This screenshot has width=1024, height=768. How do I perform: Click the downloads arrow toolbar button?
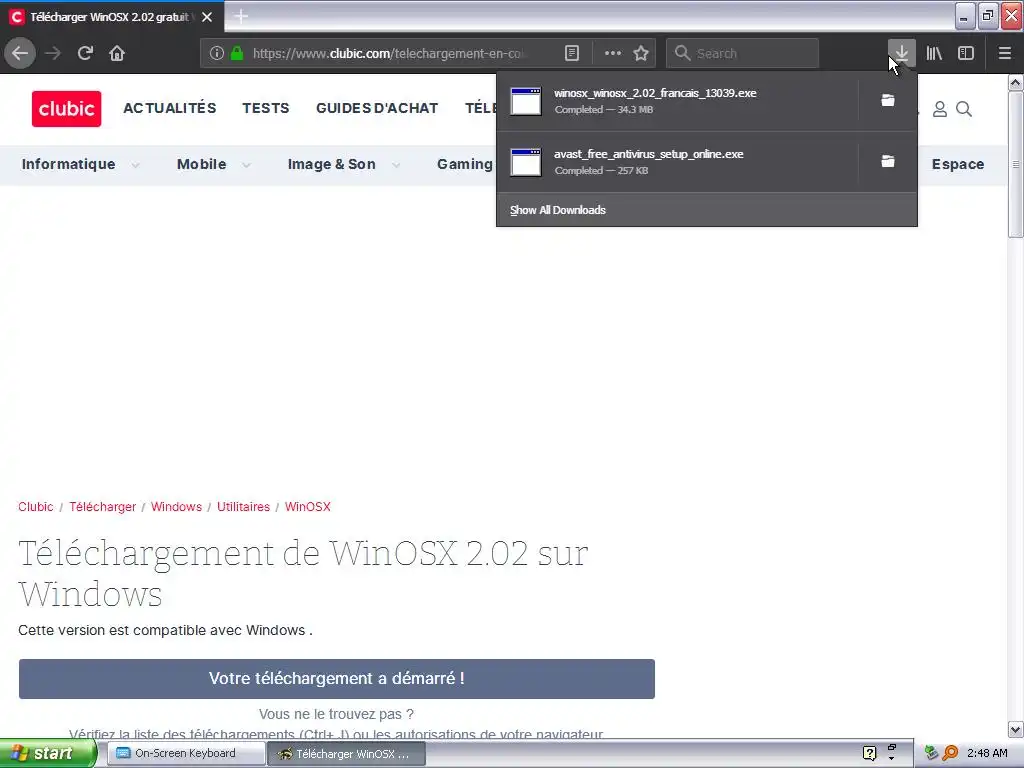(901, 53)
